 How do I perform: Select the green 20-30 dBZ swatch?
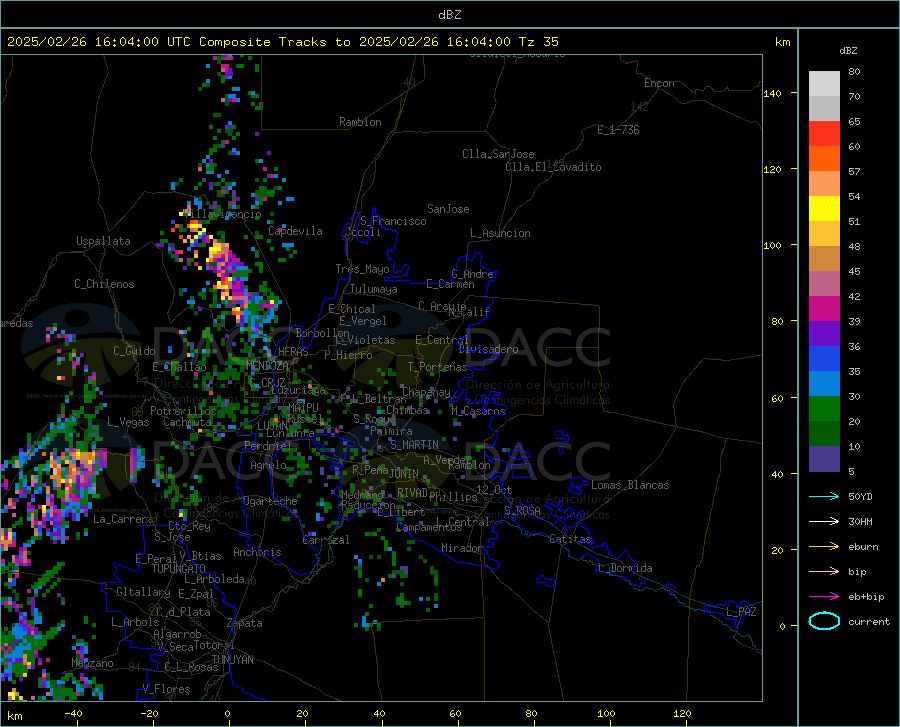coord(824,409)
